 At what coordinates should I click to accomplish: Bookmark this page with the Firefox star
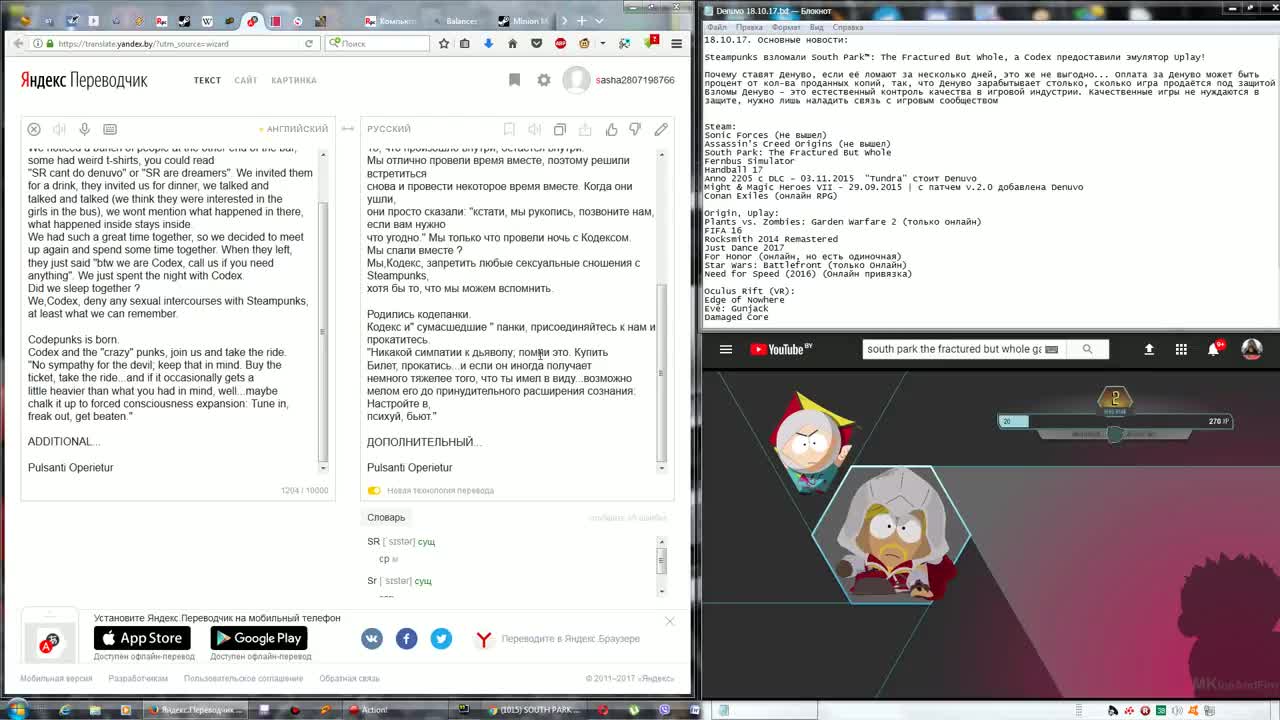point(444,43)
